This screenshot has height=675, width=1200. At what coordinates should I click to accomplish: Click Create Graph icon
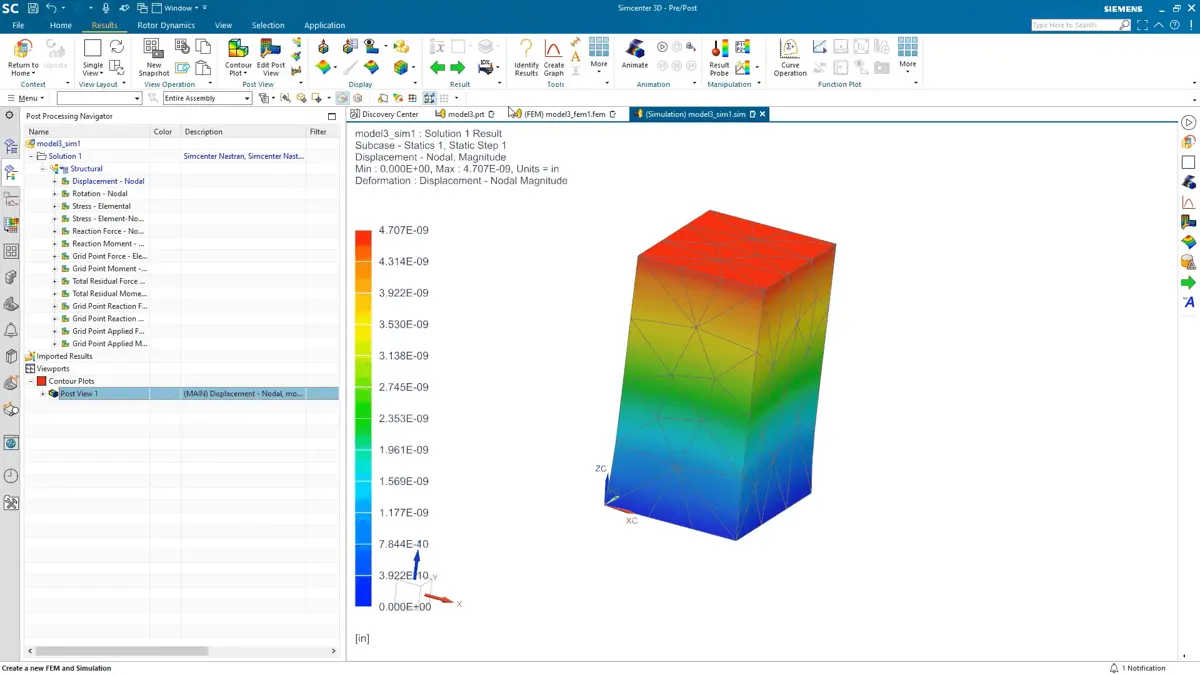(553, 49)
